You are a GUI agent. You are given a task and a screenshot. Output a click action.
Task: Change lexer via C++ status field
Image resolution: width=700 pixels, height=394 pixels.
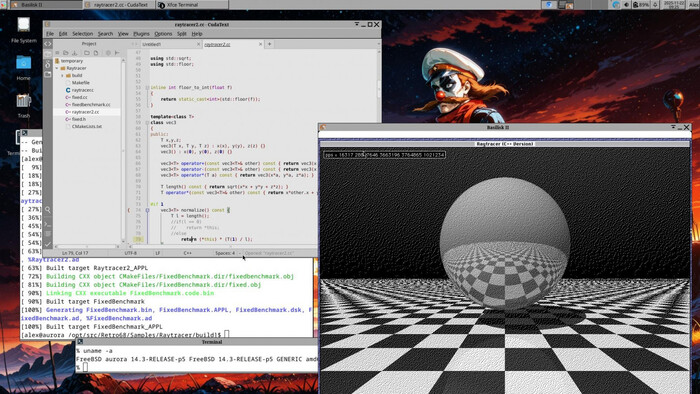click(188, 253)
